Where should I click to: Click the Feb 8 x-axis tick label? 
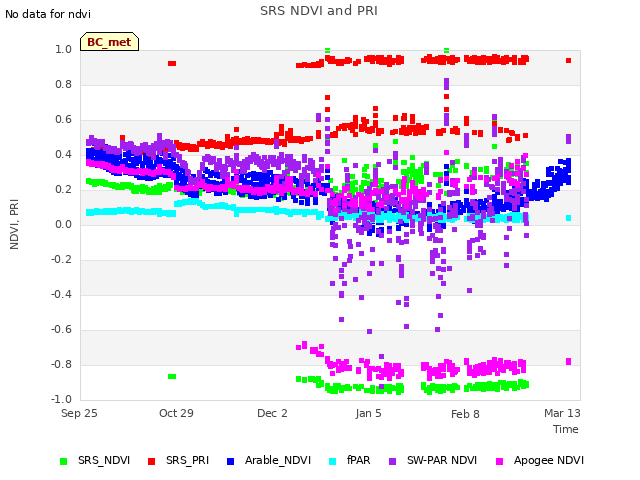click(x=465, y=414)
